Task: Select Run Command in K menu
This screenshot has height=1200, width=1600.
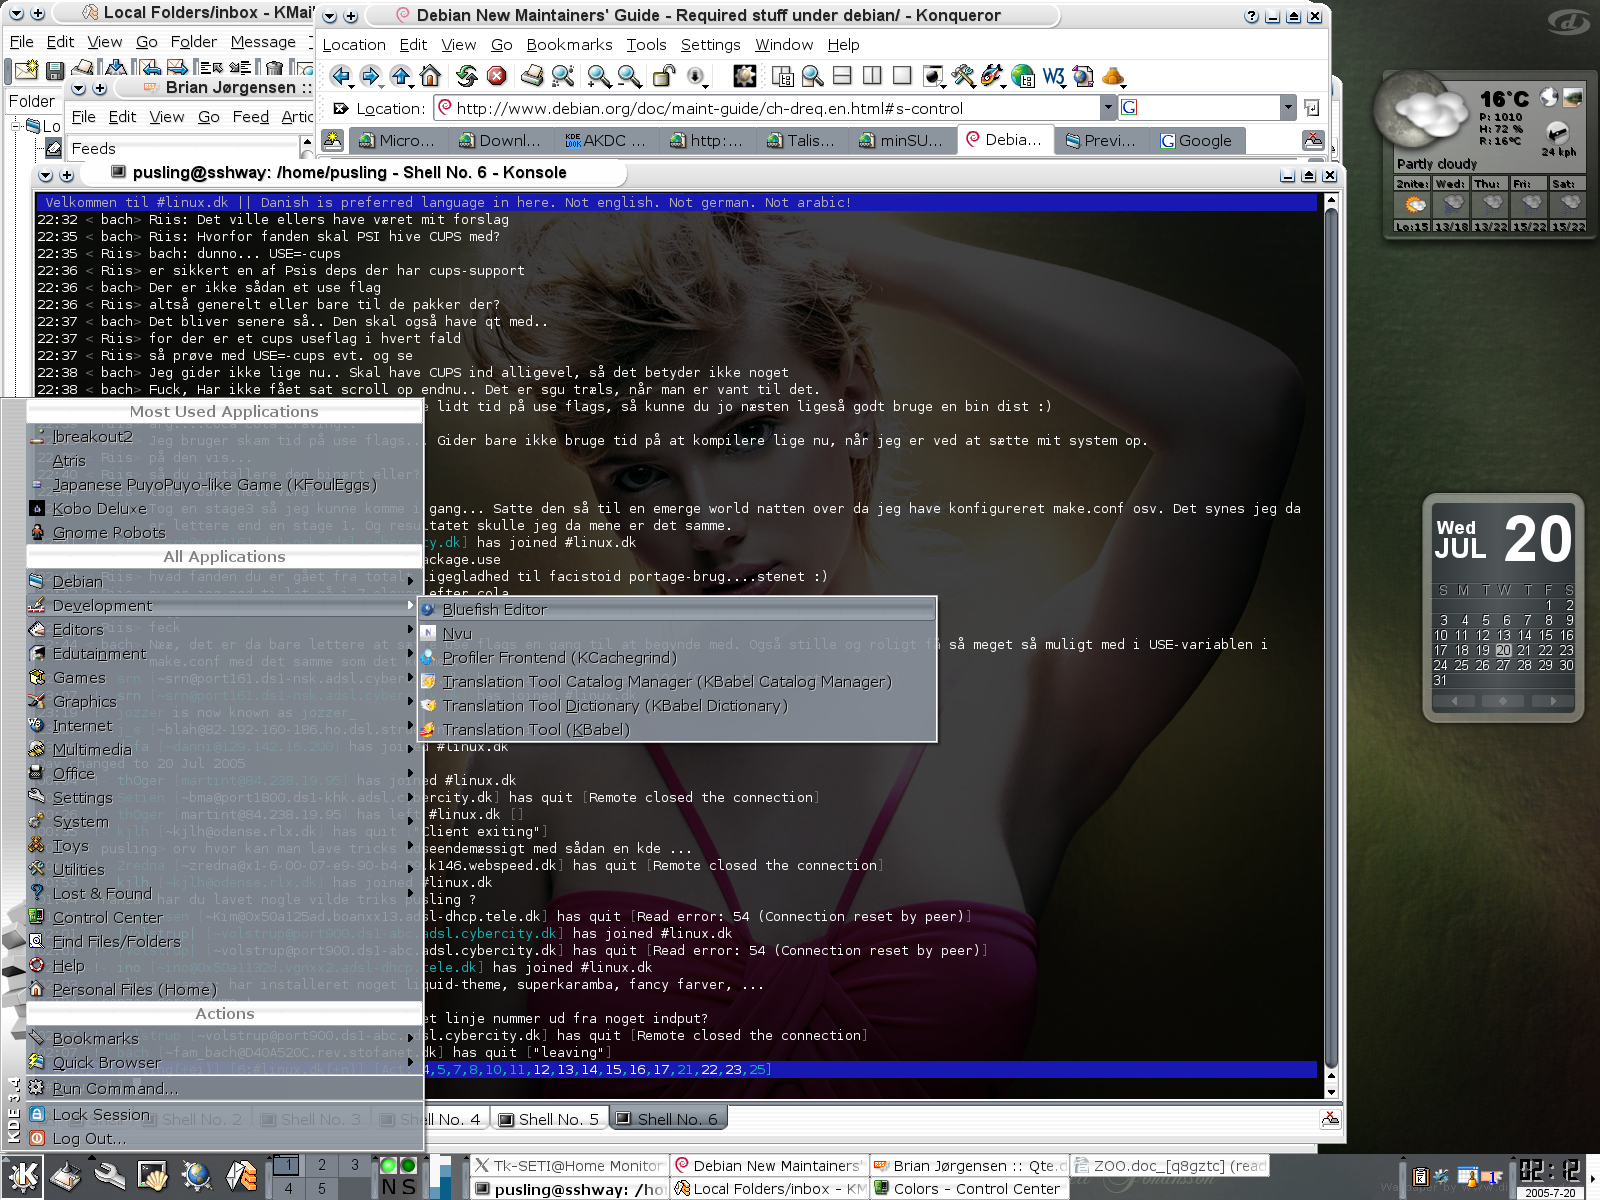Action: 224,1088
